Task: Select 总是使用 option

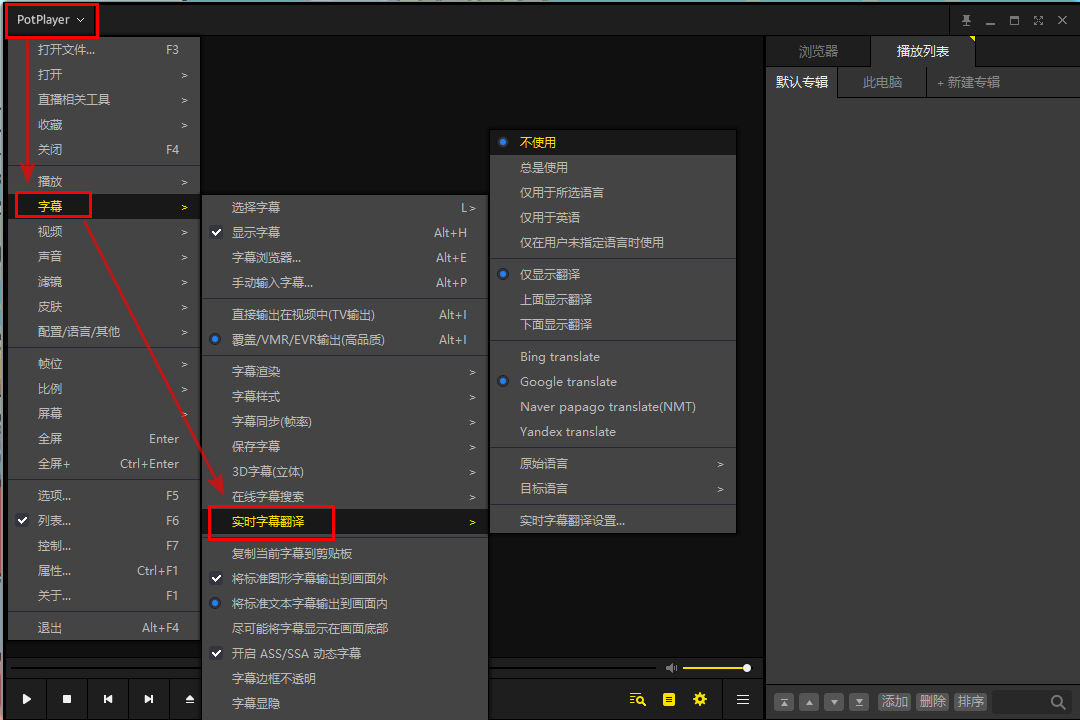Action: (x=613, y=167)
